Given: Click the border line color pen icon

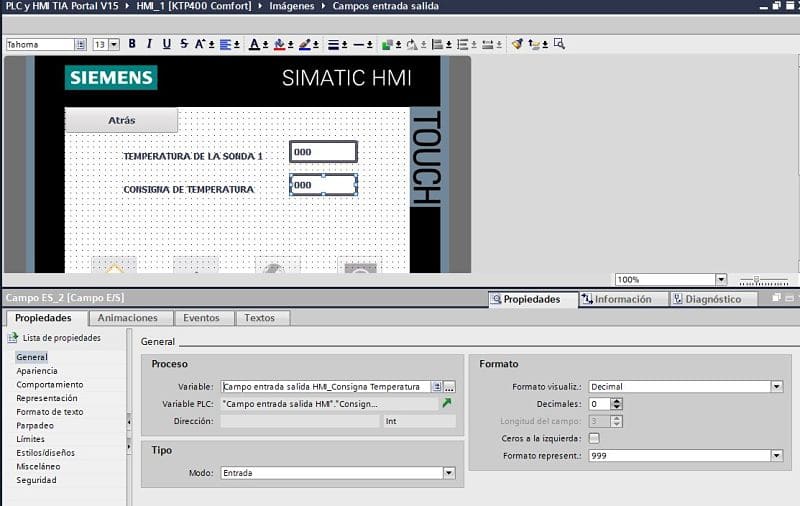Looking at the screenshot, I should 305,44.
